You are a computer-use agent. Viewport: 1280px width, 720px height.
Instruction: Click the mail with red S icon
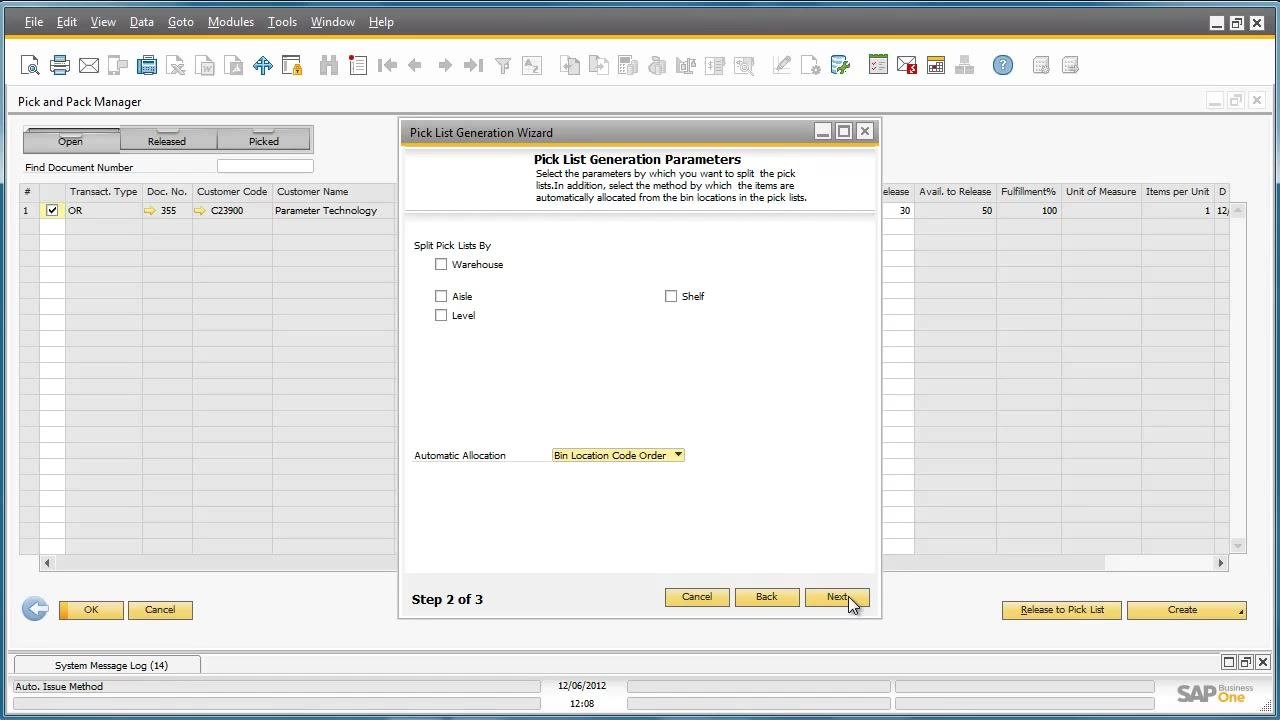(x=907, y=66)
